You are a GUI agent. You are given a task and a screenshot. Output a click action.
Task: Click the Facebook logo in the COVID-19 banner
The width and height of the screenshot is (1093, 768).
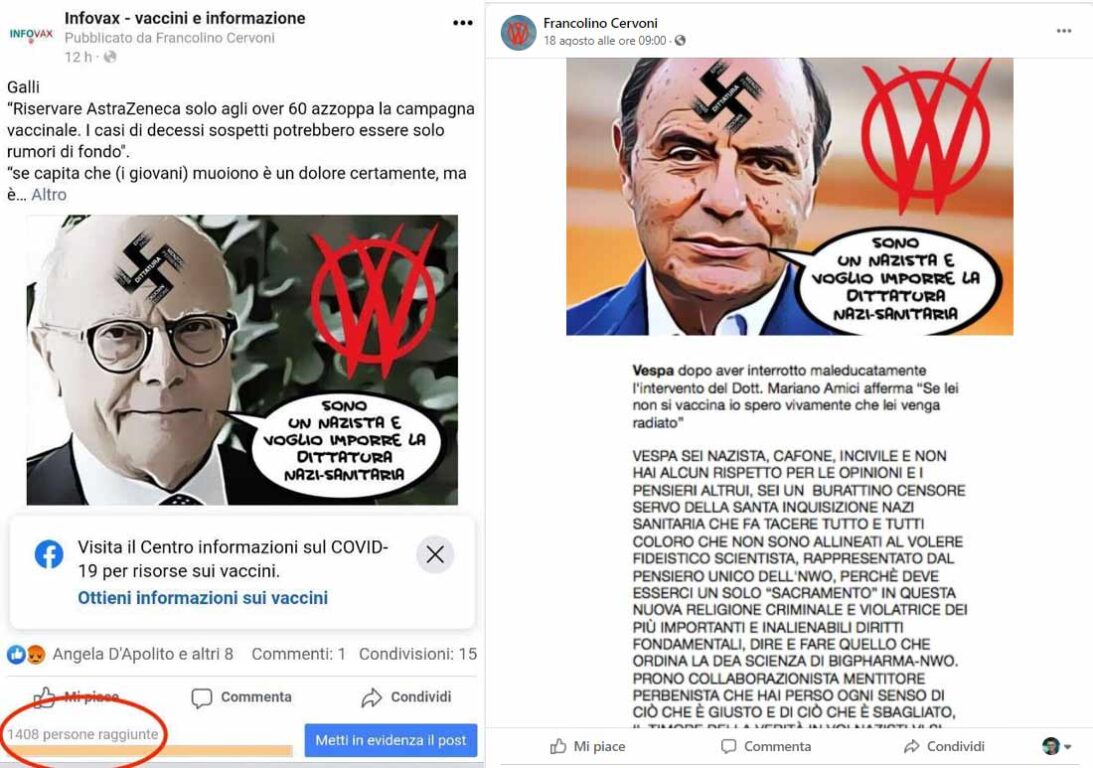(49, 555)
